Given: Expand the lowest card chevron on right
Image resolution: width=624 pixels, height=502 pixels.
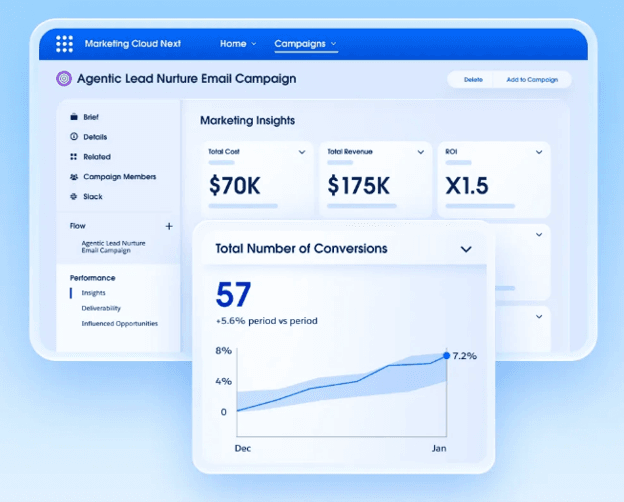Looking at the screenshot, I should [x=539, y=317].
